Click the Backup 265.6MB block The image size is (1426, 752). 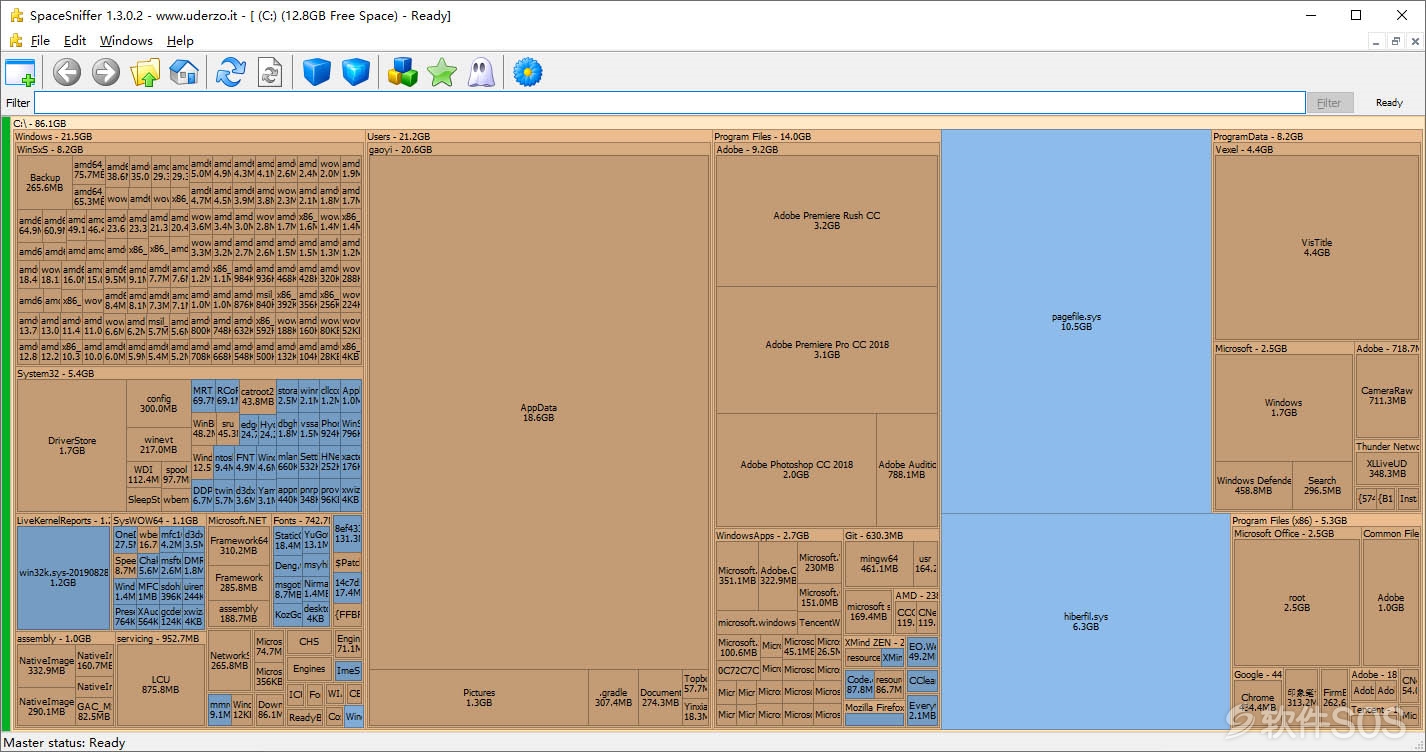45,182
